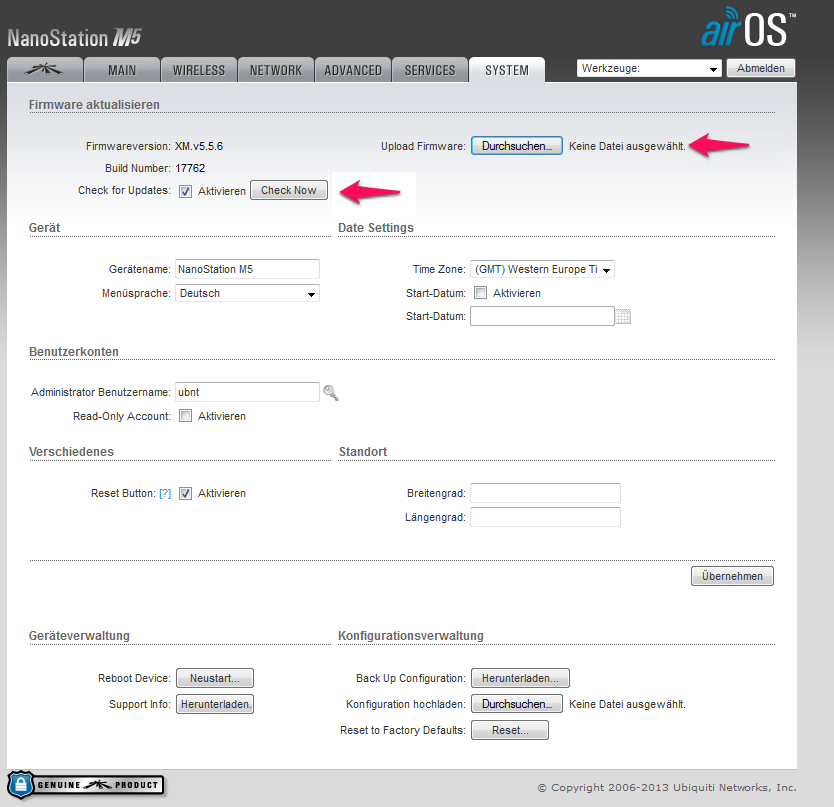Click the airOS logo
Image resolution: width=834 pixels, height=807 pixels.
[748, 27]
